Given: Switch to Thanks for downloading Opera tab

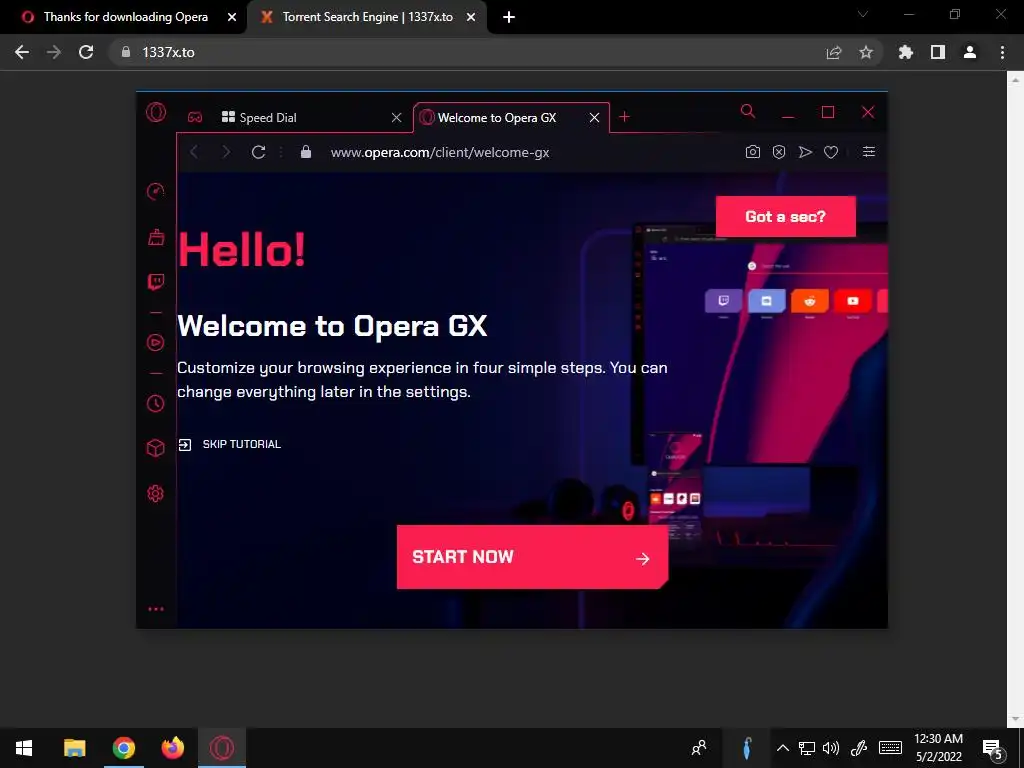Looking at the screenshot, I should (125, 17).
